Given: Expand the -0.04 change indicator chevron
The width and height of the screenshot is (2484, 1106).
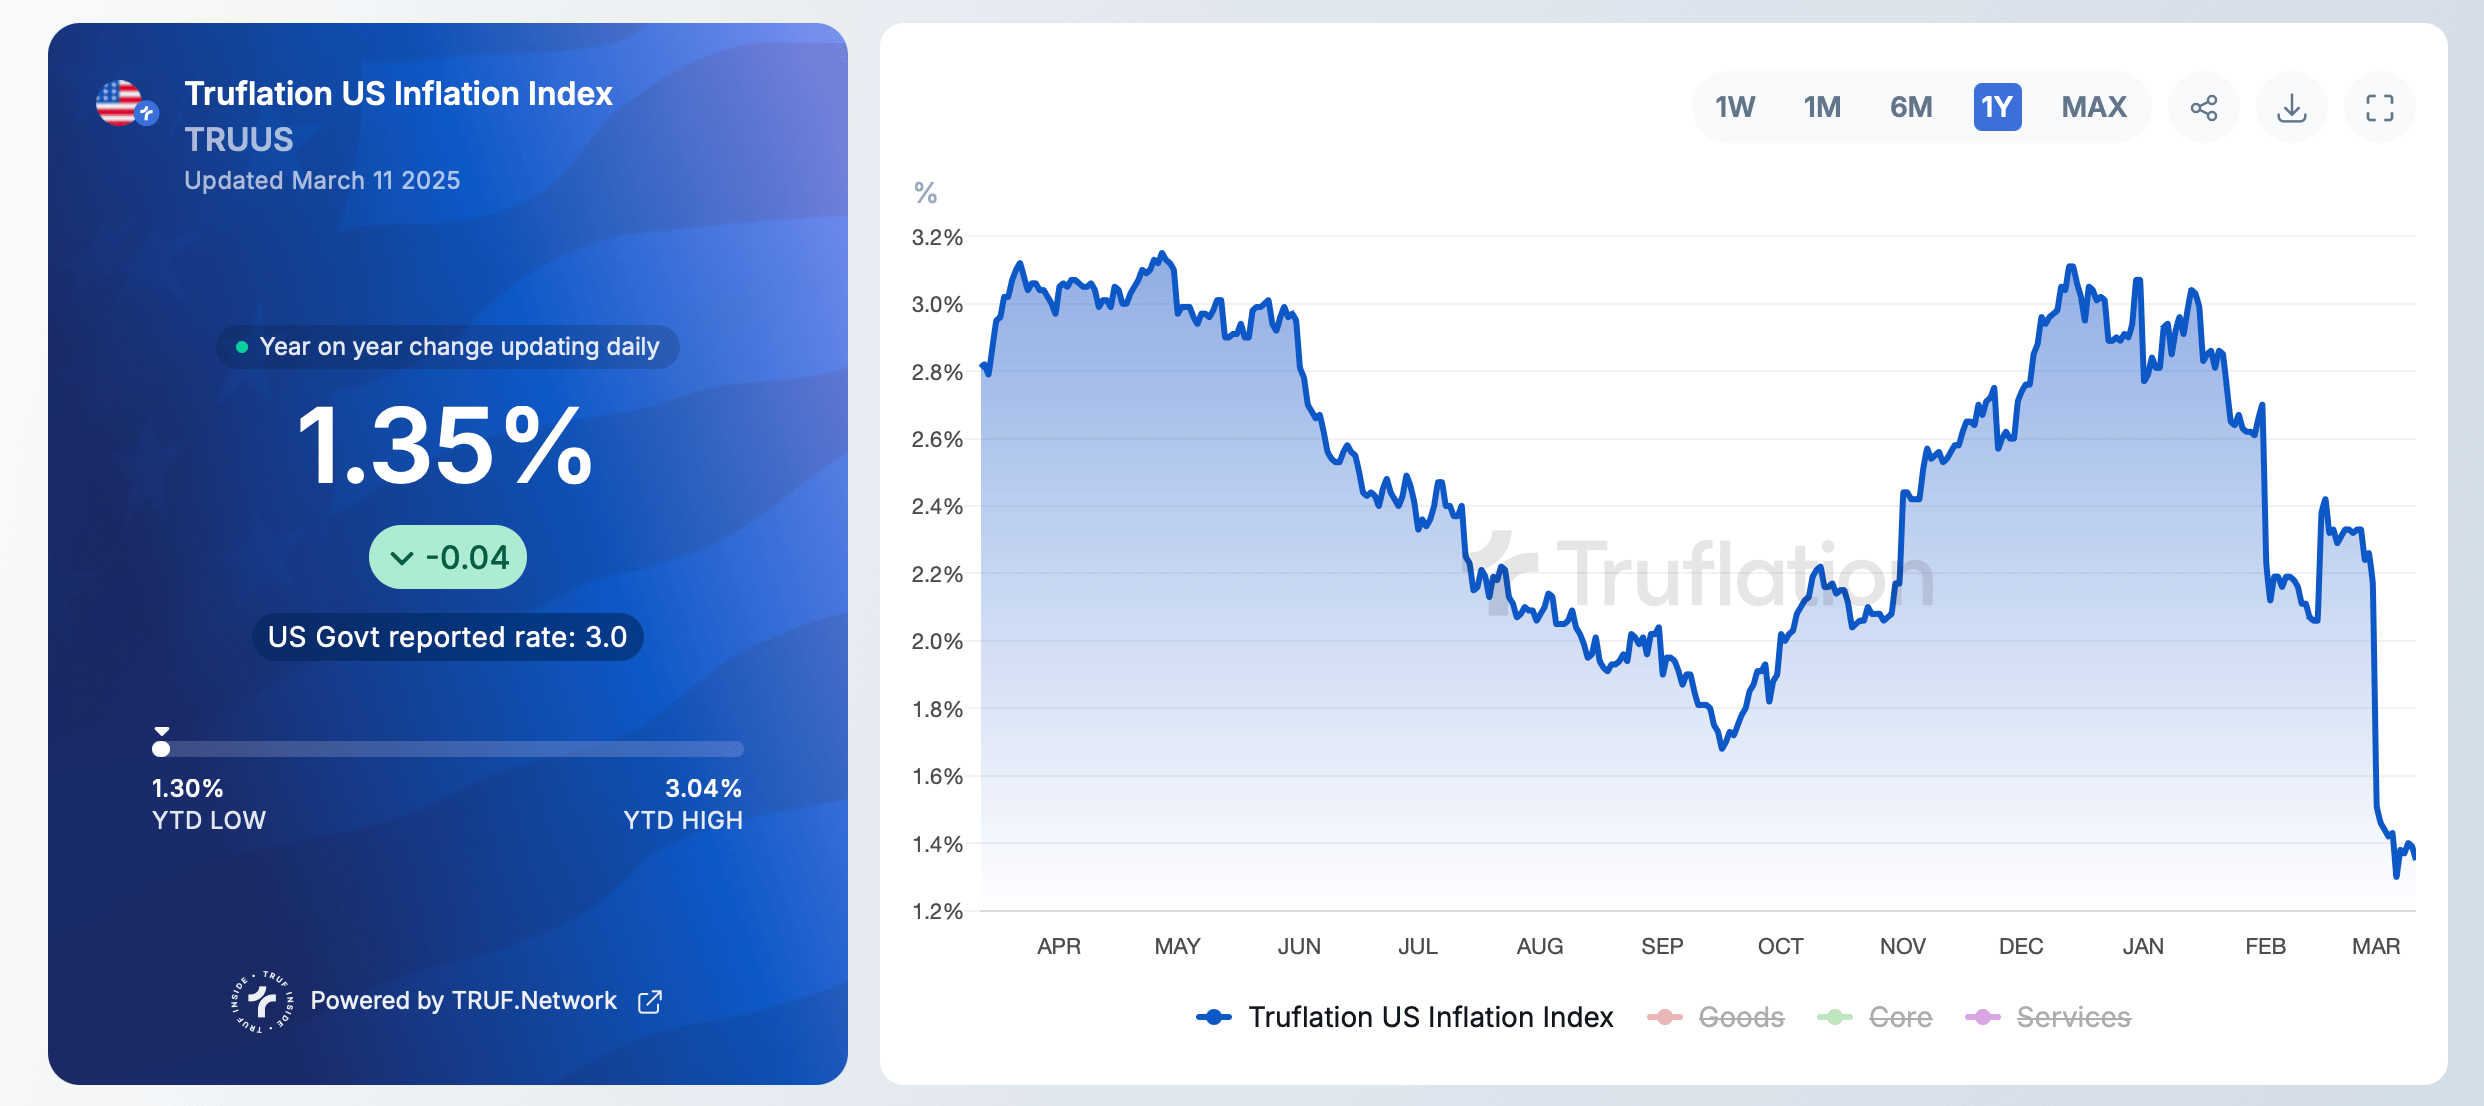Looking at the screenshot, I should [403, 558].
